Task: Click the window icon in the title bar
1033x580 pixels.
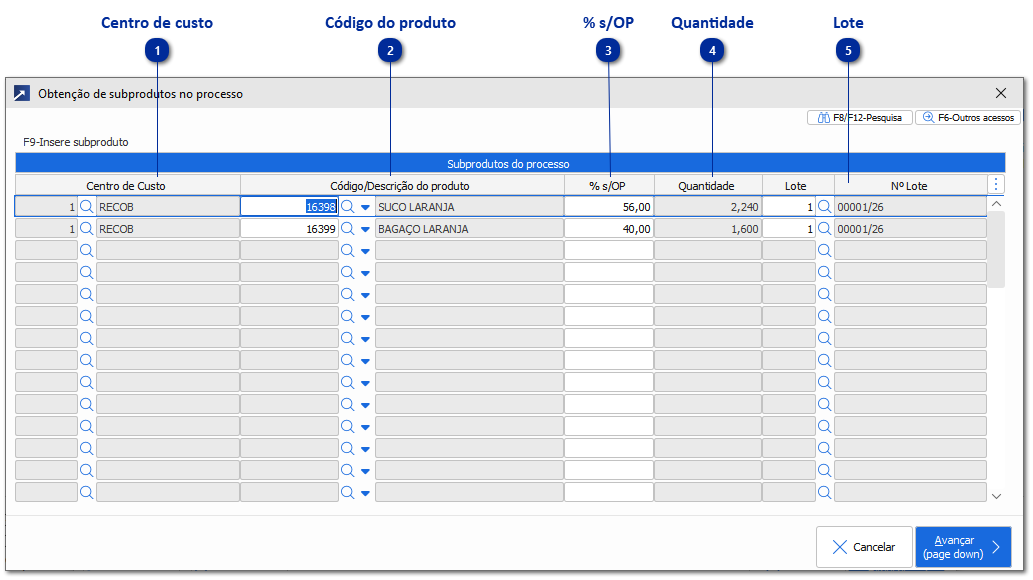Action: pos(22,94)
